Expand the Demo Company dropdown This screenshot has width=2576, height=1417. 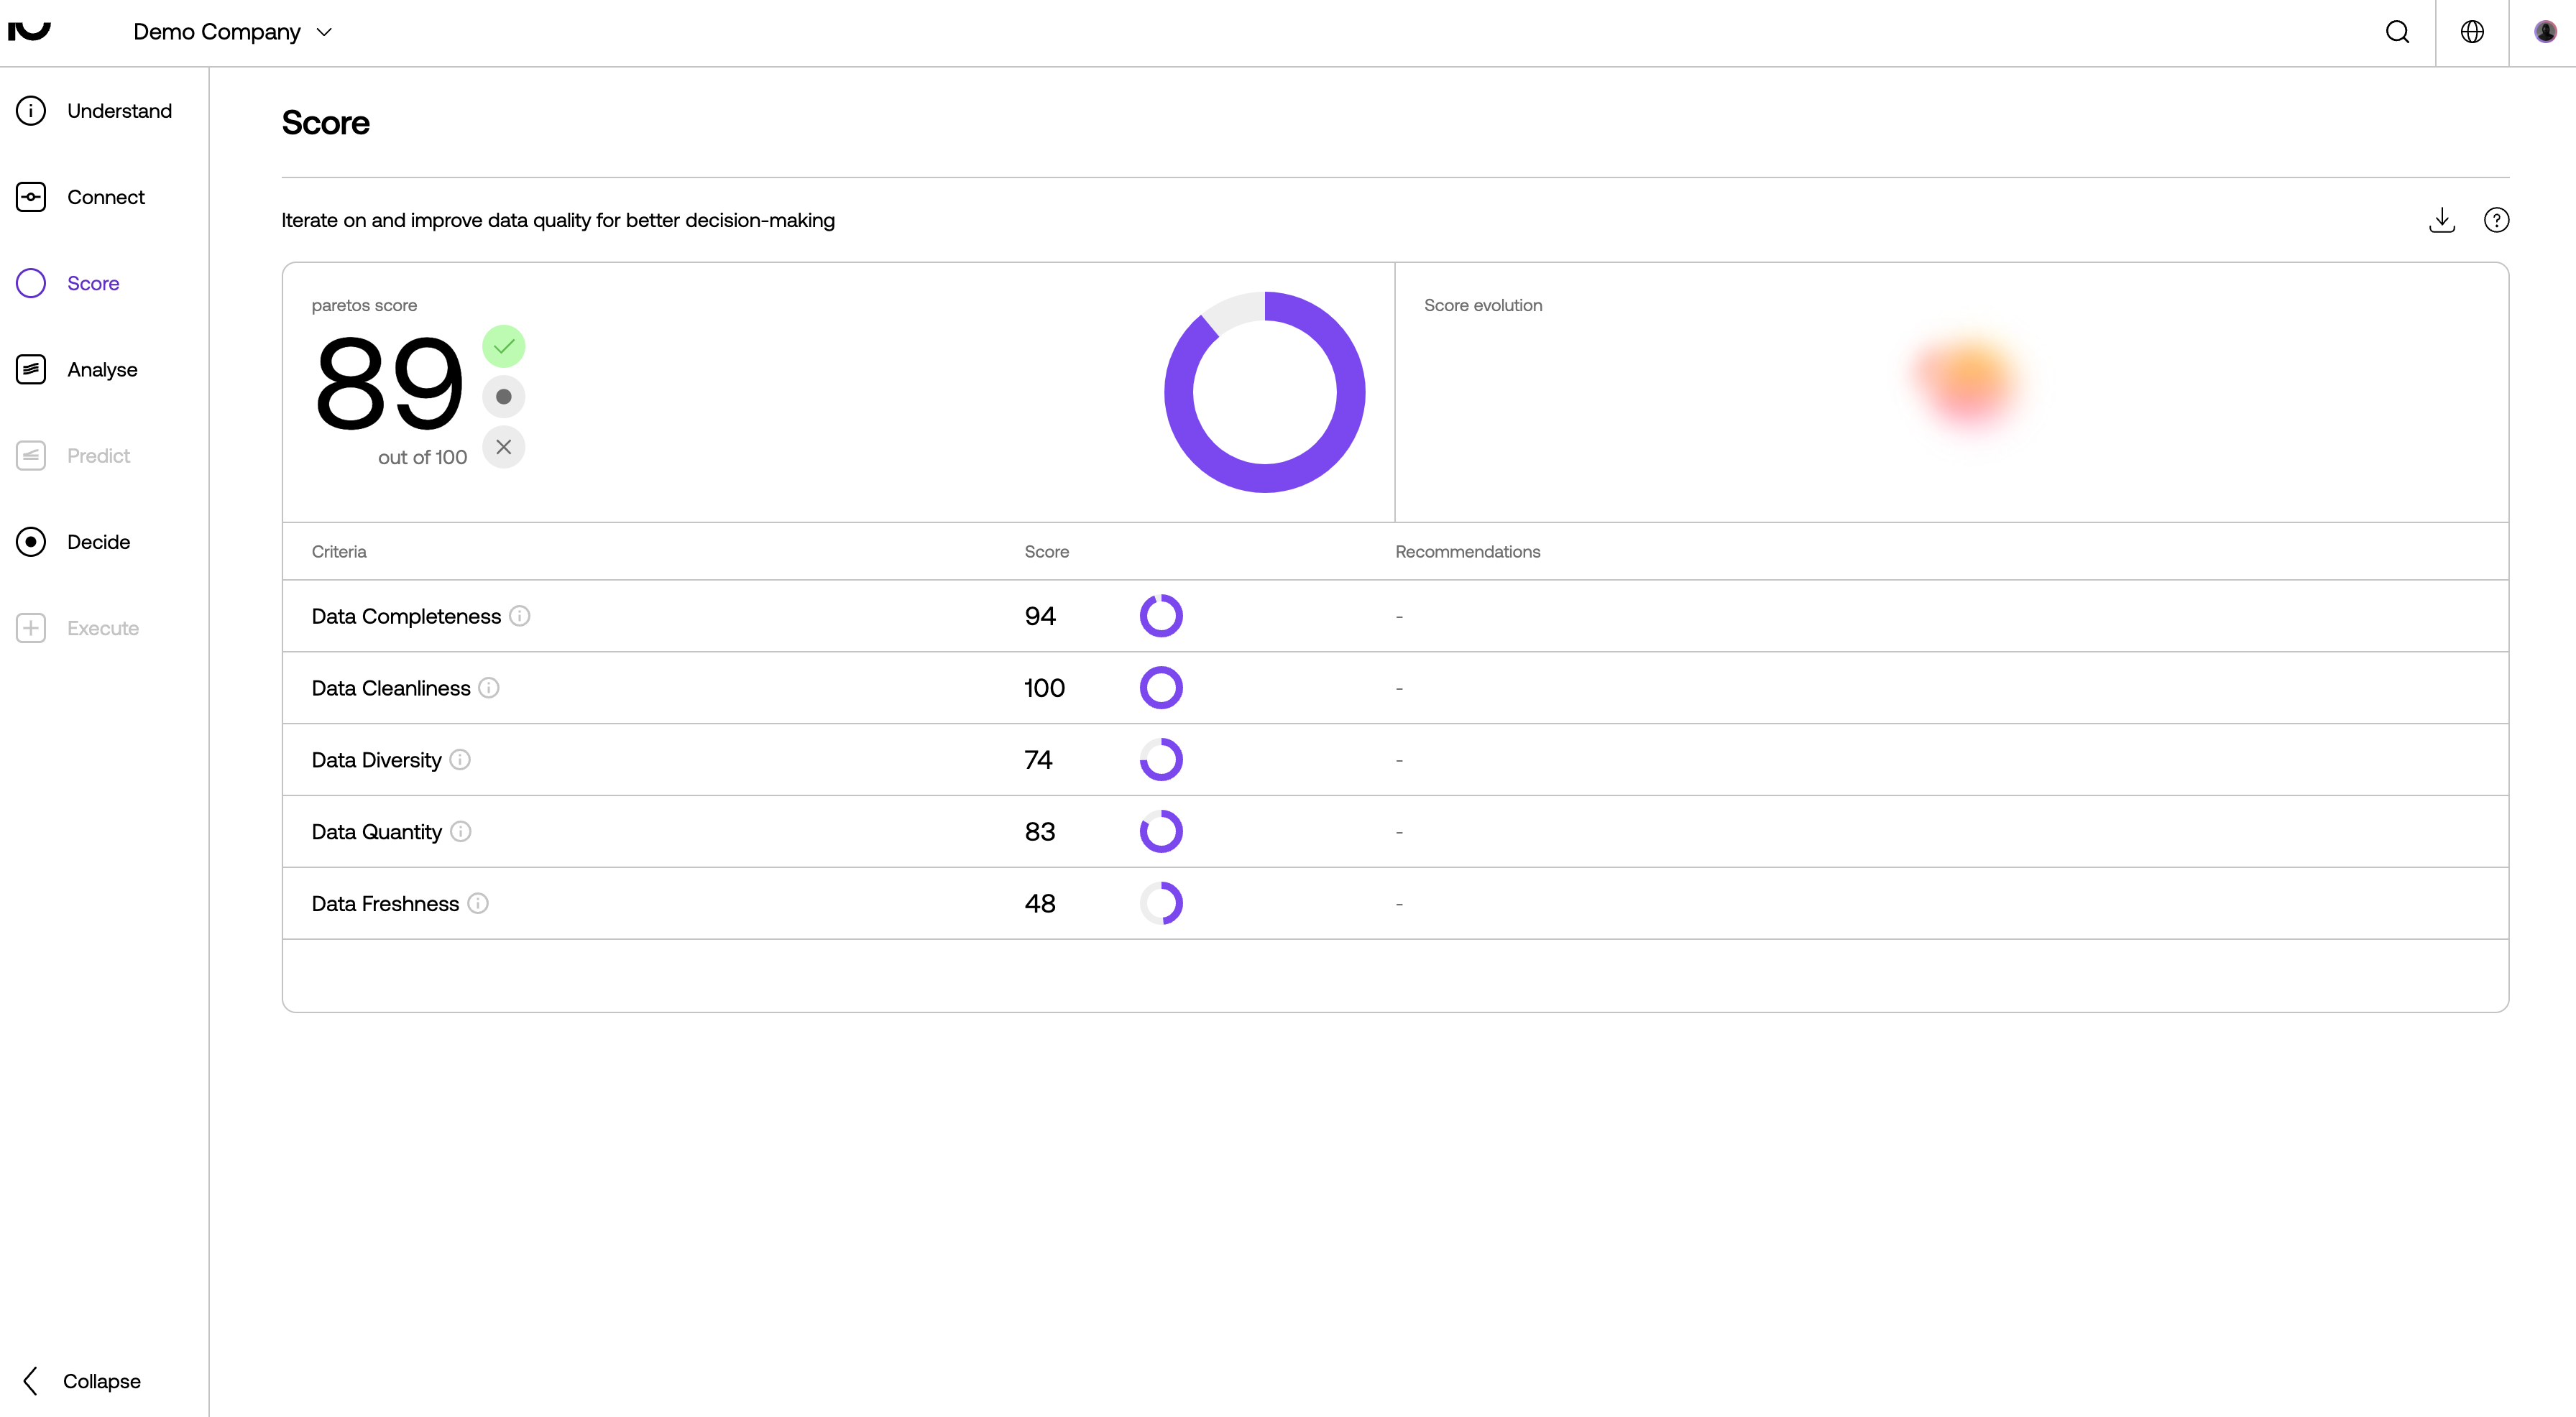point(232,32)
